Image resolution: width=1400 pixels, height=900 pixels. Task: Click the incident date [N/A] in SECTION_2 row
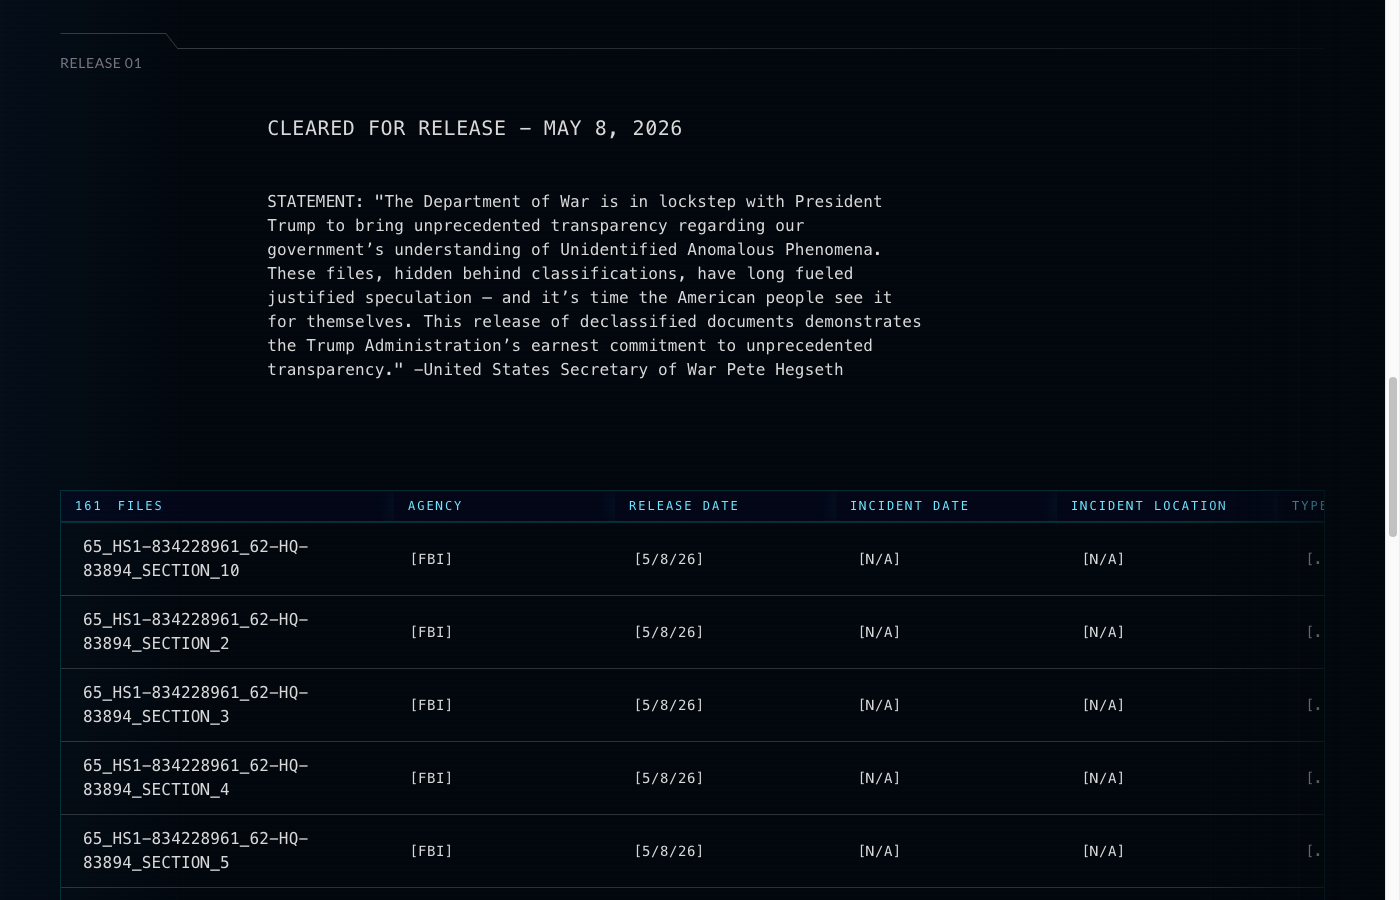pos(879,632)
